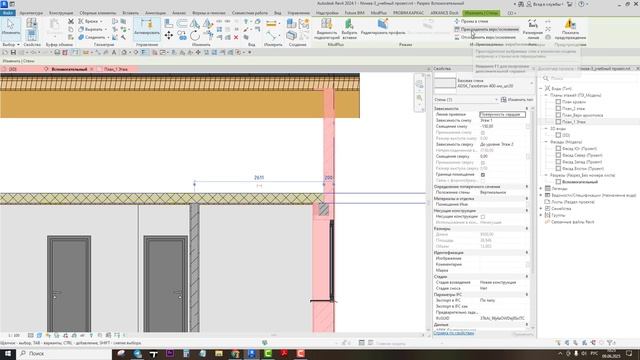Open Выбор dropdown under Modify tool
640x360 pixels.
click(11, 44)
